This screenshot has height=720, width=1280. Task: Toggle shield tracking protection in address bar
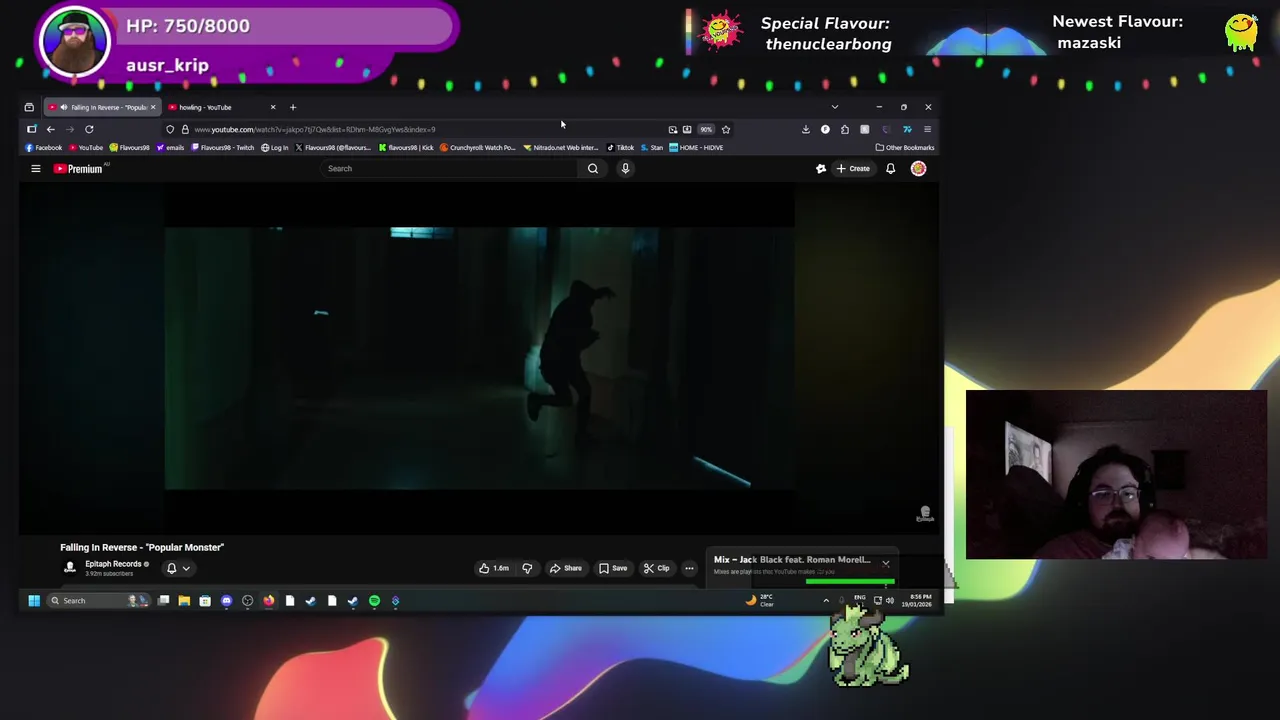coord(170,129)
